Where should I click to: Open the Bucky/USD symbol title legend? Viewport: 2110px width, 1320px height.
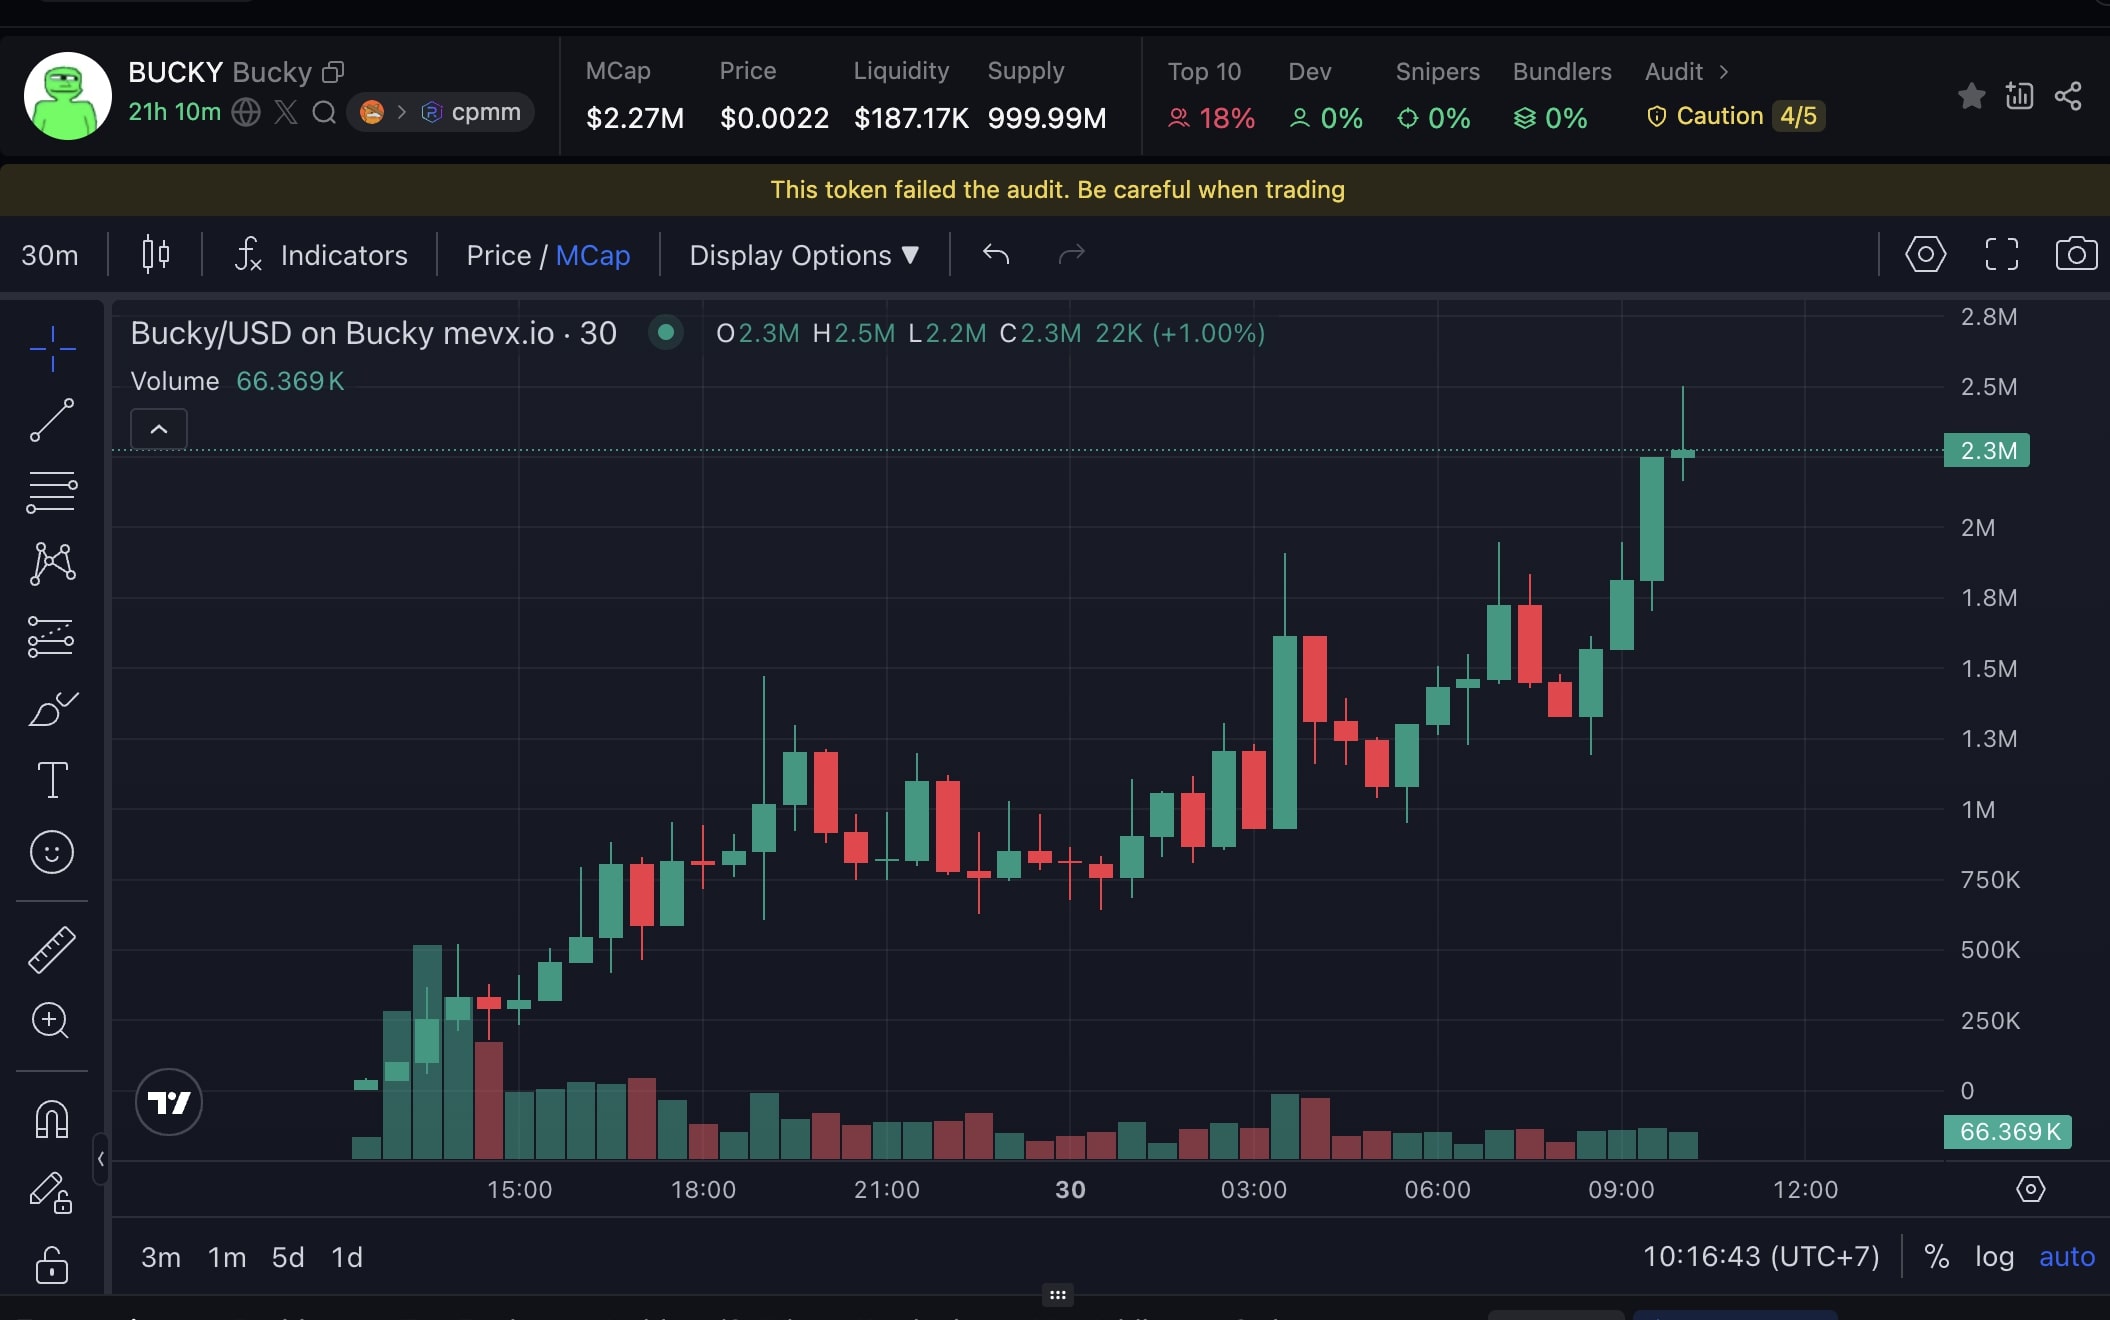click(374, 333)
